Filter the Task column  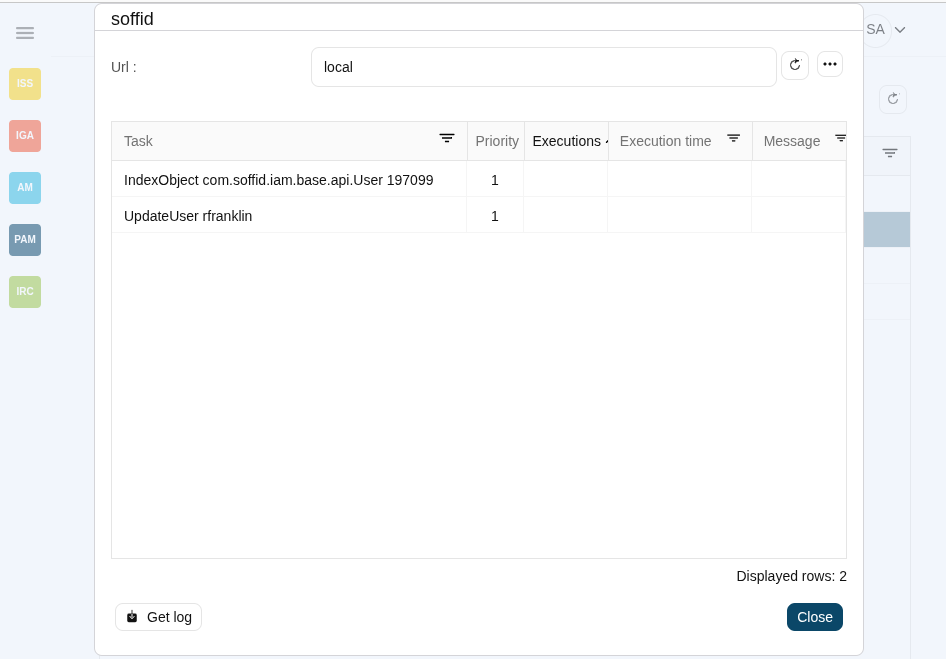click(x=447, y=139)
